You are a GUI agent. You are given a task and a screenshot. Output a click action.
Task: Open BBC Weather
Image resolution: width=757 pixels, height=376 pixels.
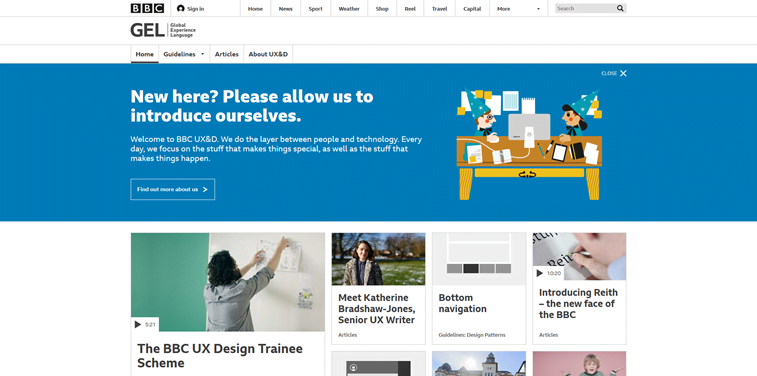pos(349,9)
